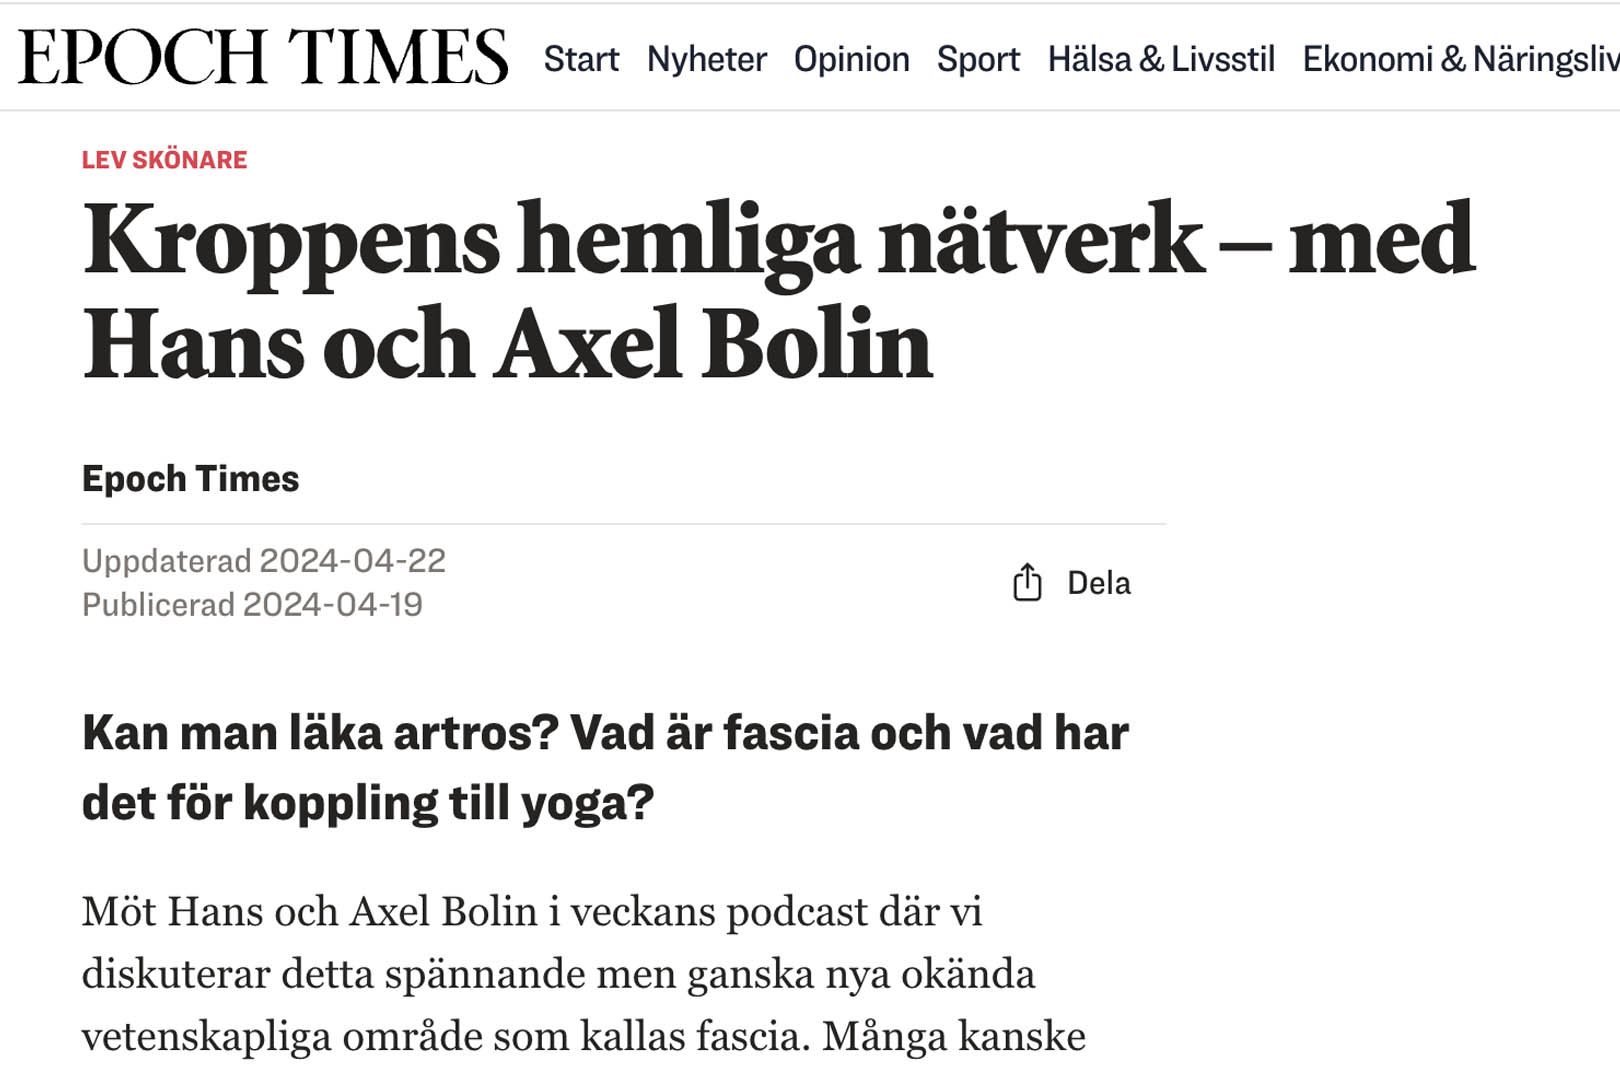Open Hälsa & Livsstil in the navigation
1620x1080 pixels.
(1161, 59)
